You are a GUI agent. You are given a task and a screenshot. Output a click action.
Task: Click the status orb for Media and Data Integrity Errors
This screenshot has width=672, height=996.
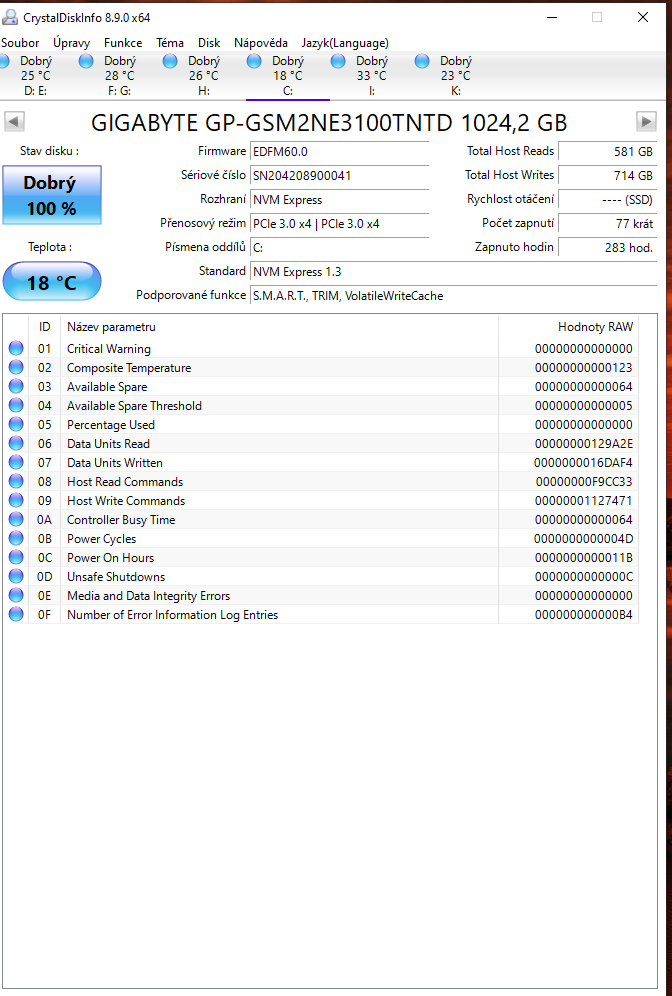pyautogui.click(x=16, y=596)
